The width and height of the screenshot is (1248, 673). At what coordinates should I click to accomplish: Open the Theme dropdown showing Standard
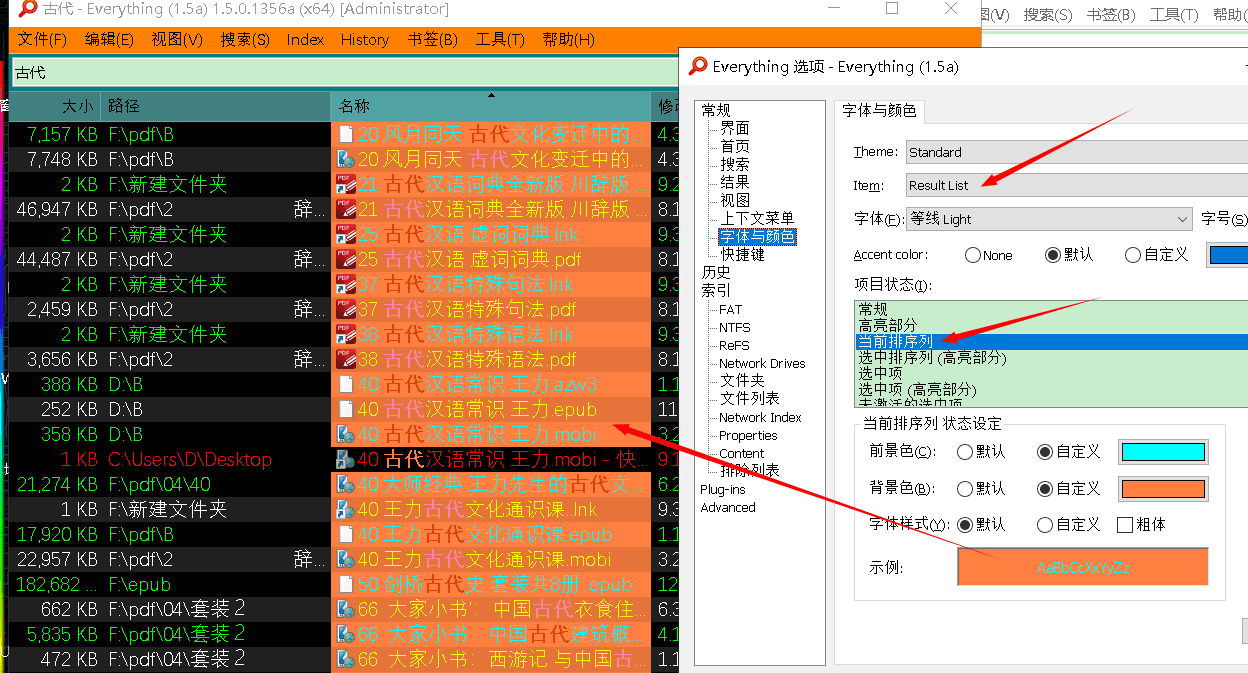tap(1076, 152)
